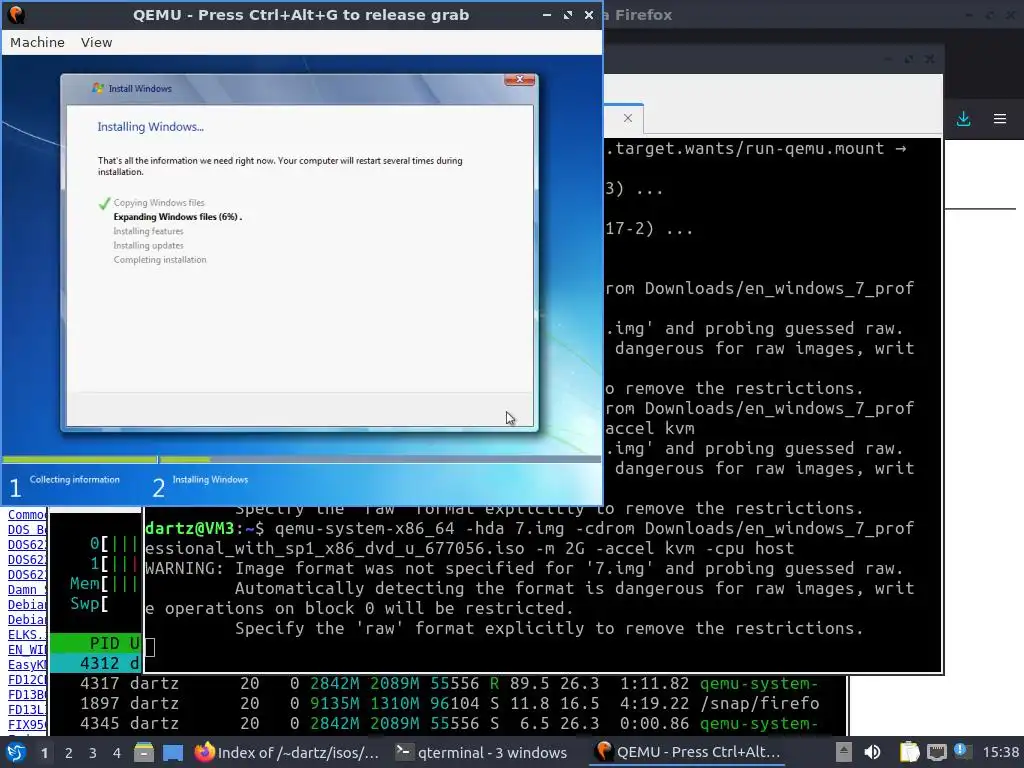Viewport: 1024px width, 768px height.
Task: Select the htop row with PID 4317
Action: tap(449, 684)
